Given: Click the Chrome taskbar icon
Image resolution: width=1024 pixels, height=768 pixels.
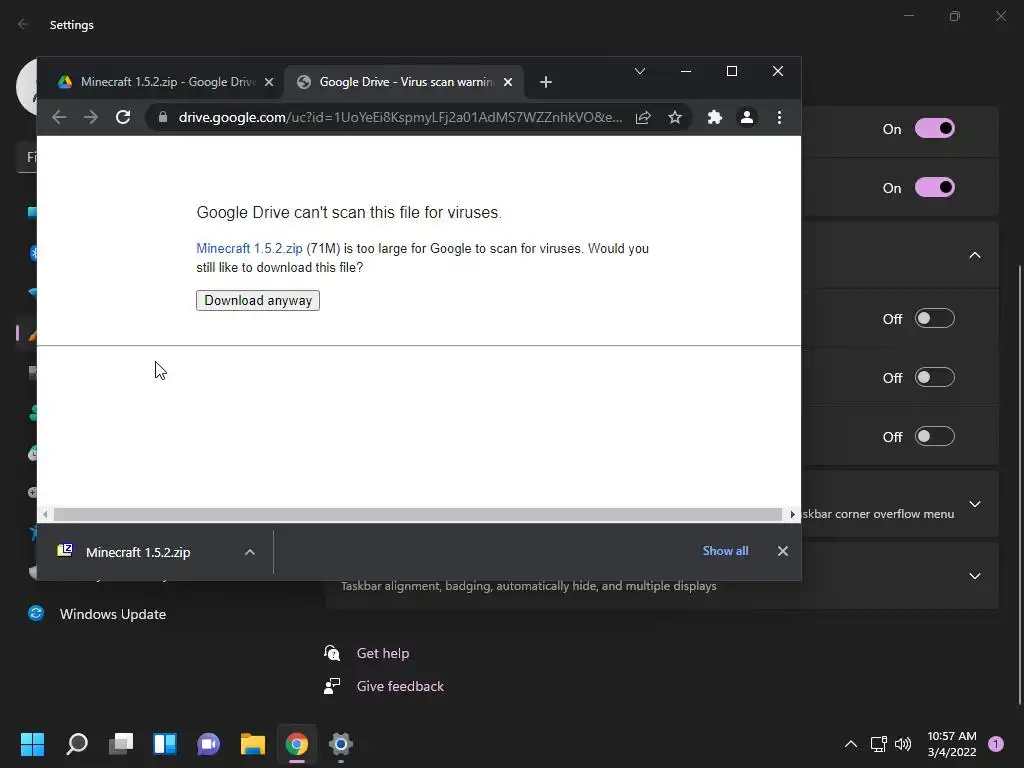Looking at the screenshot, I should click(296, 744).
